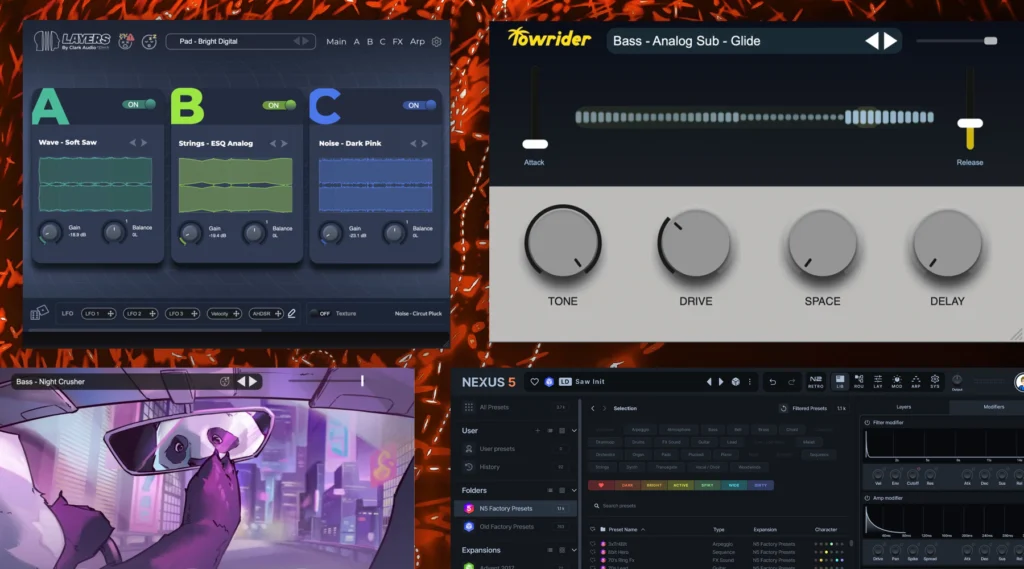Select N5 Factory Presets folder

tap(515, 508)
